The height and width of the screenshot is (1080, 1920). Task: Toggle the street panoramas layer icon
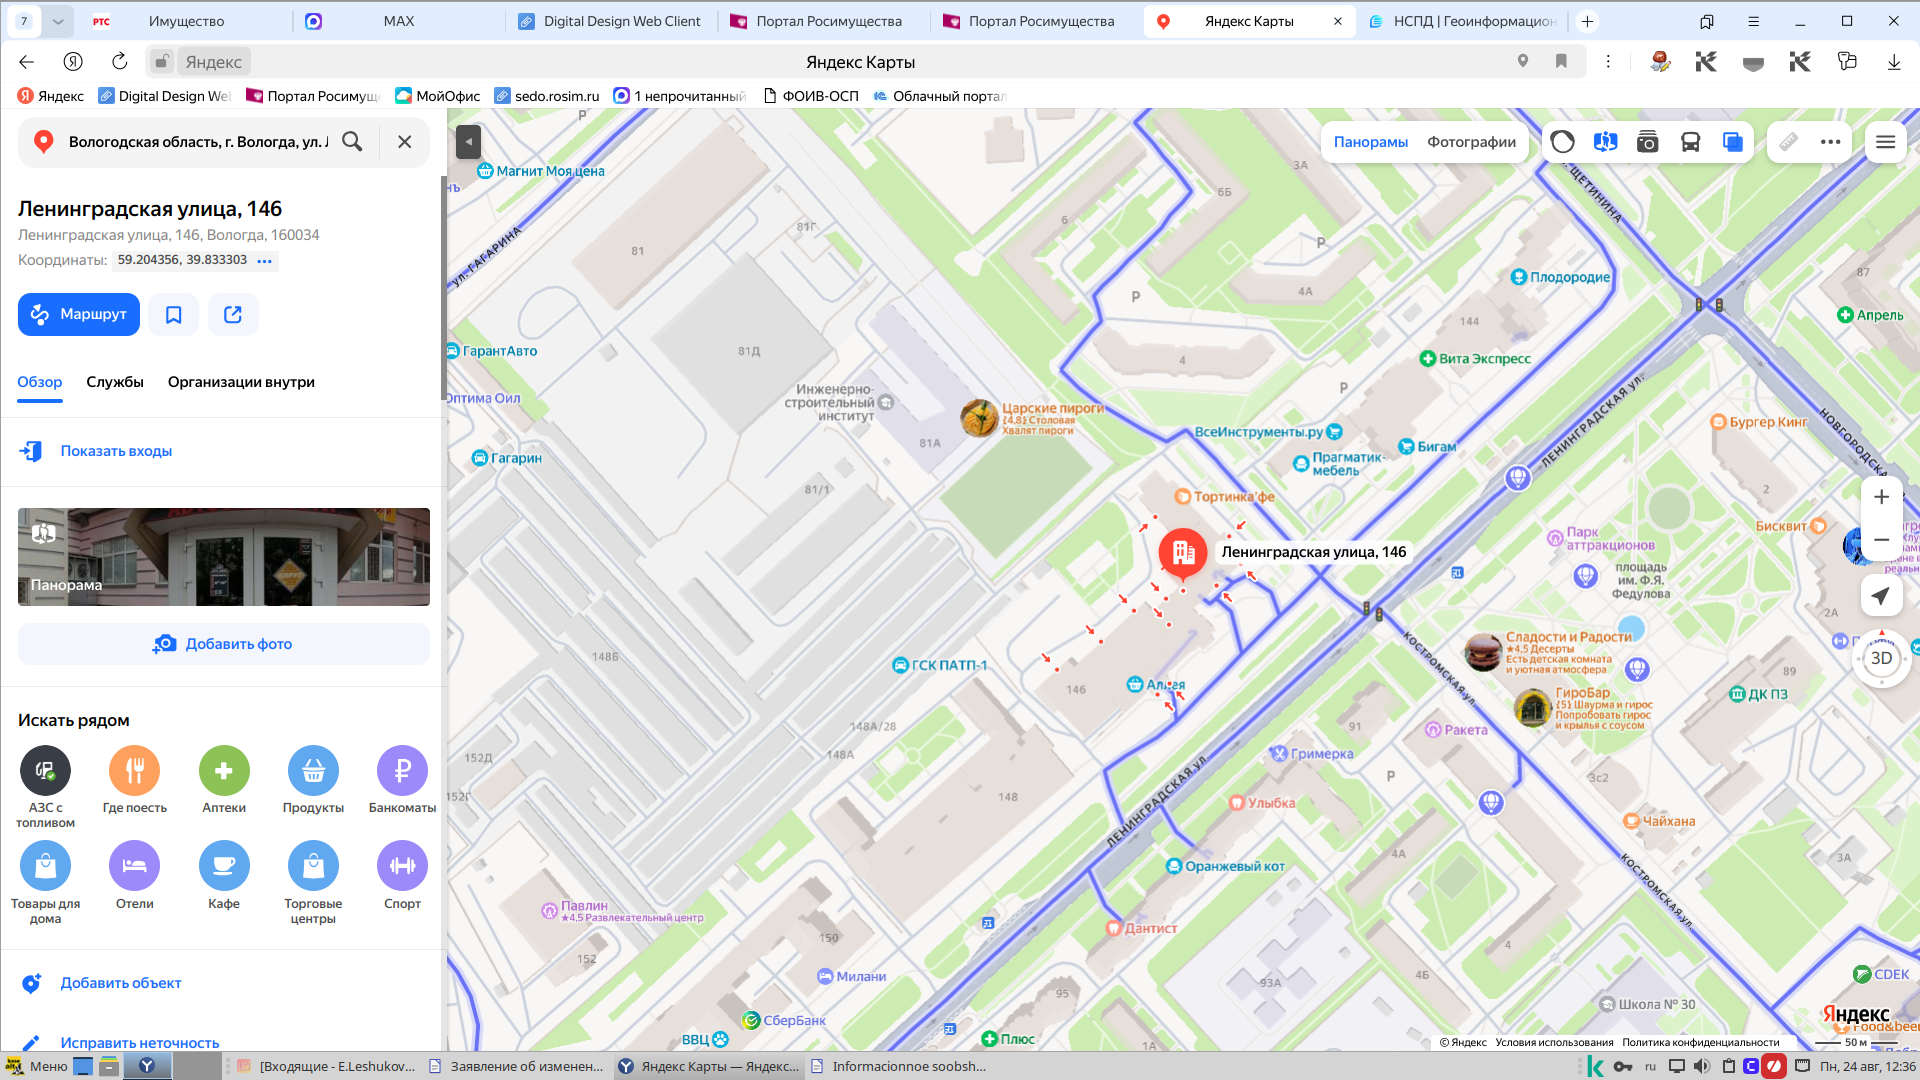(x=1605, y=142)
